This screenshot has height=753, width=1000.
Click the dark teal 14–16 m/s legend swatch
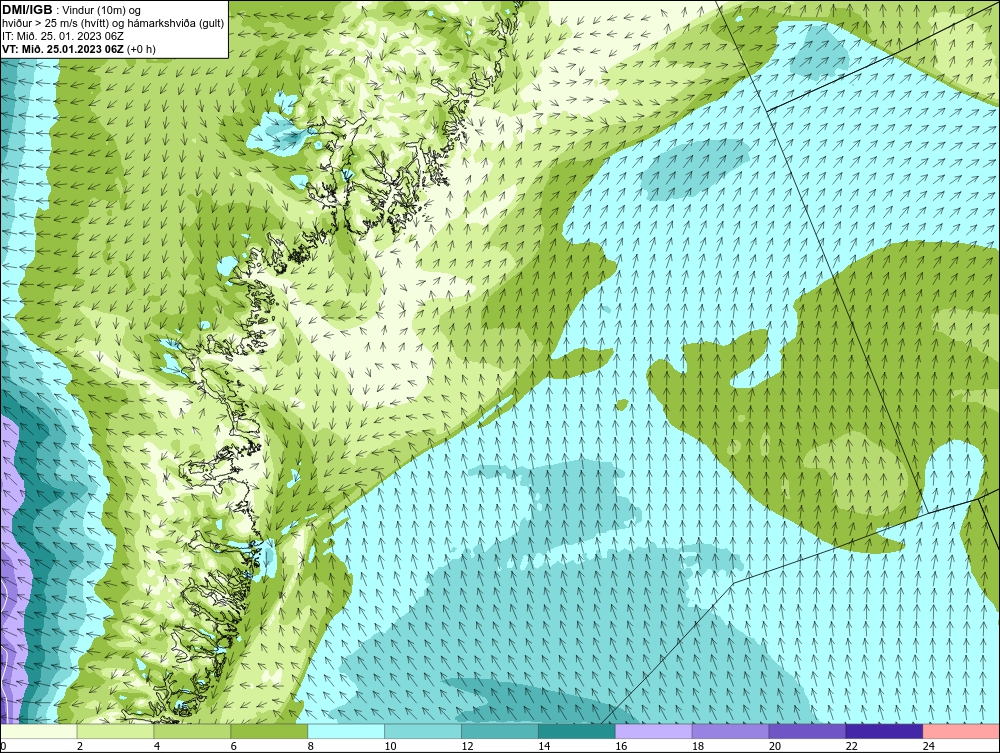click(x=577, y=731)
